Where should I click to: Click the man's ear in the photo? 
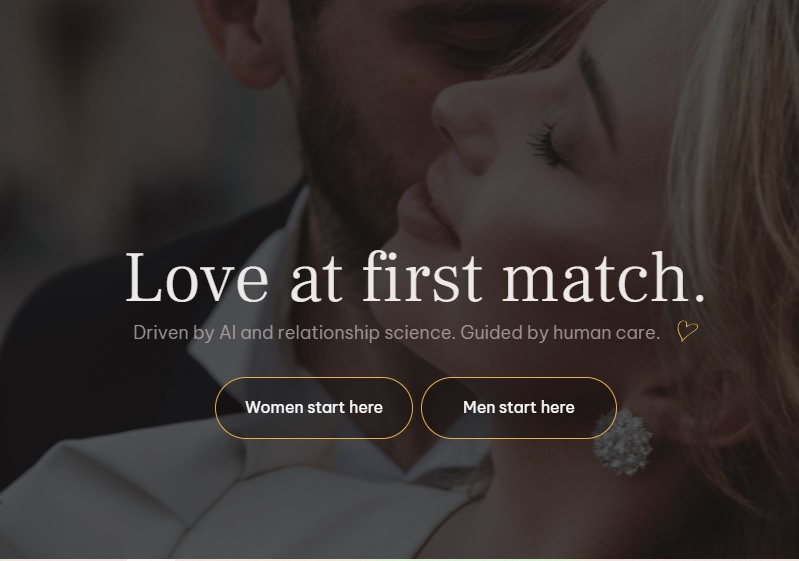[x=250, y=41]
